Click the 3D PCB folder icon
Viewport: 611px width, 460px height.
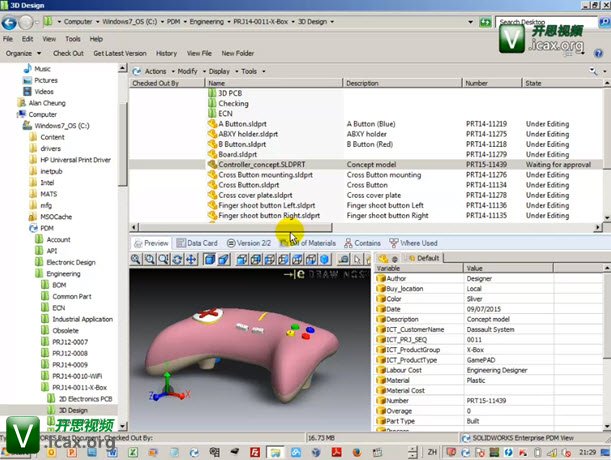212,93
